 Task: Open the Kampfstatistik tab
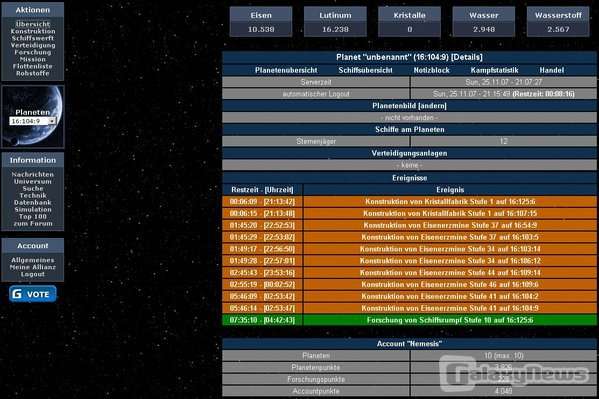pos(494,70)
